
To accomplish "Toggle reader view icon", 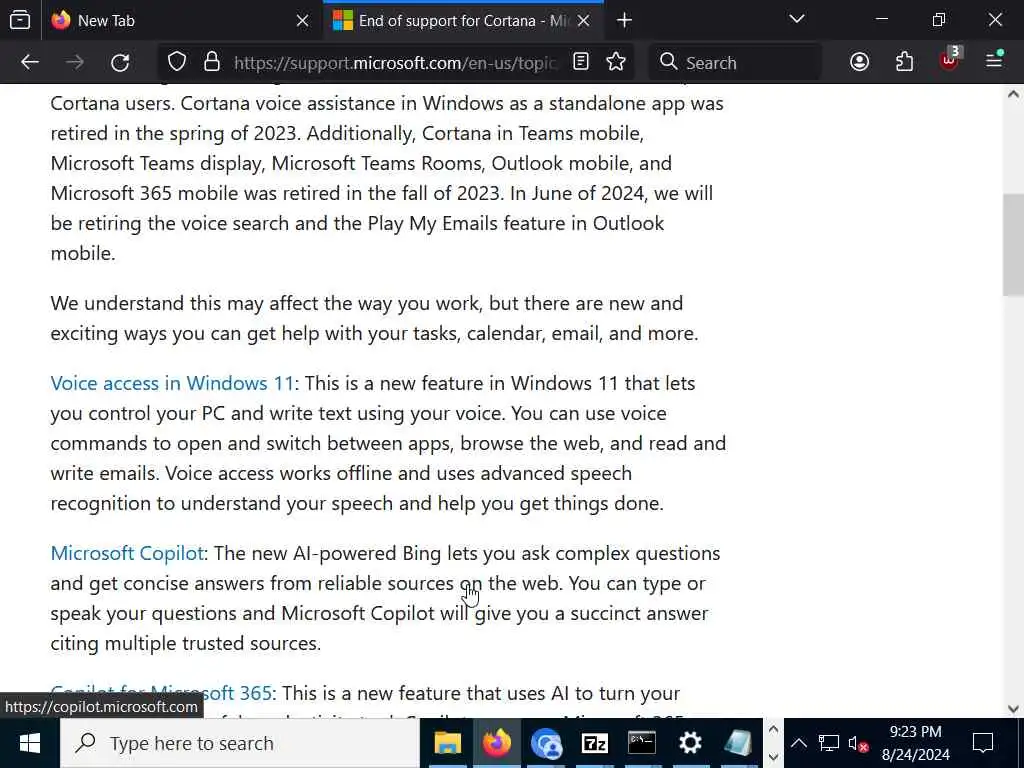I will [581, 62].
